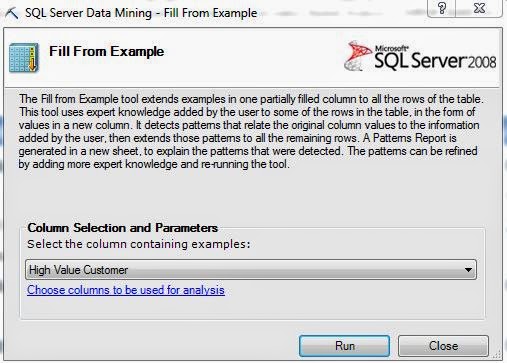Image resolution: width=507 pixels, height=363 pixels.
Task: Click the SQL Server Data Mining window title
Action: point(141,13)
